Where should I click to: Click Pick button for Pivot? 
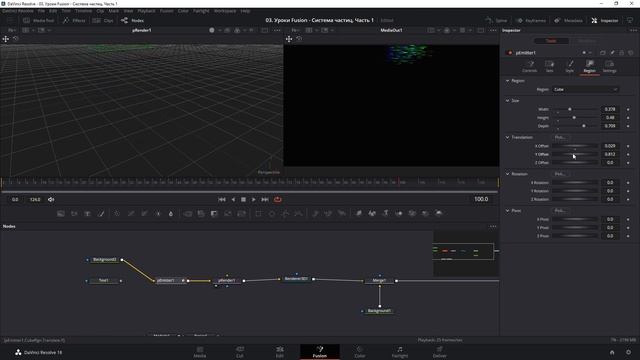point(560,211)
